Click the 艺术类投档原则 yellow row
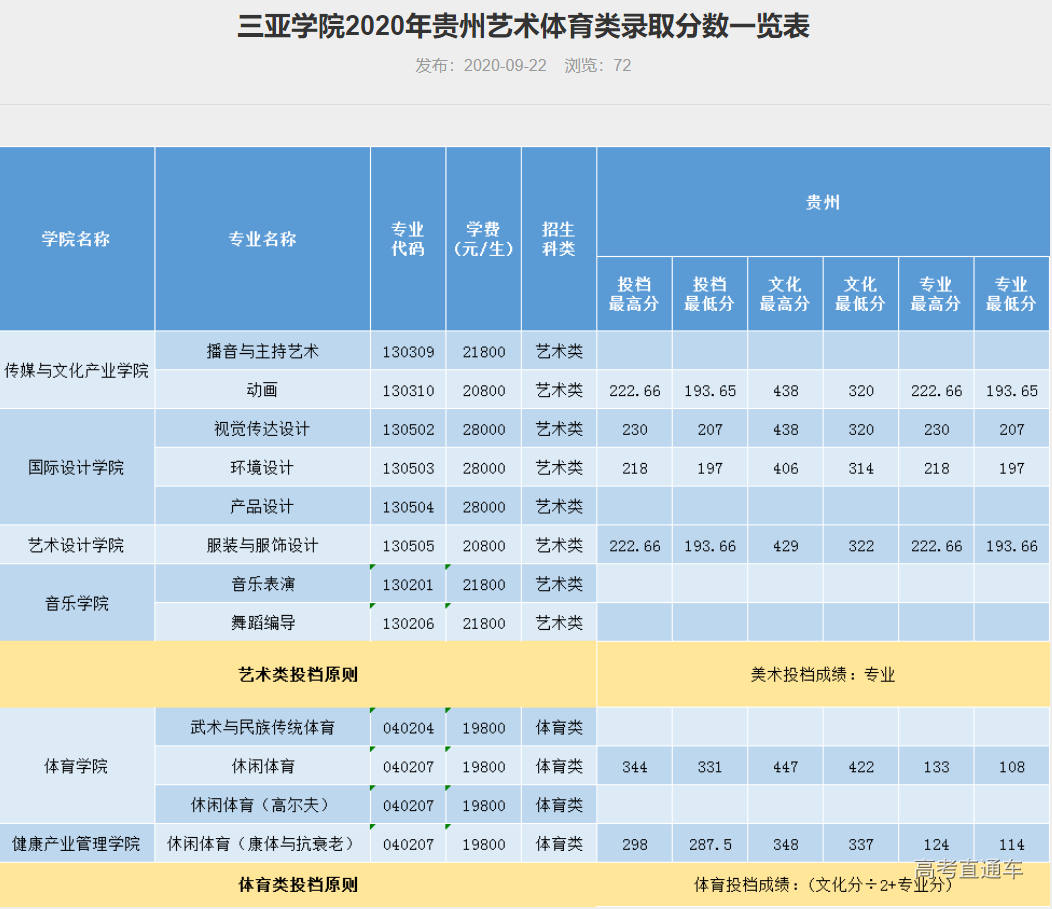Viewport: 1052px width, 909px height. click(x=298, y=675)
